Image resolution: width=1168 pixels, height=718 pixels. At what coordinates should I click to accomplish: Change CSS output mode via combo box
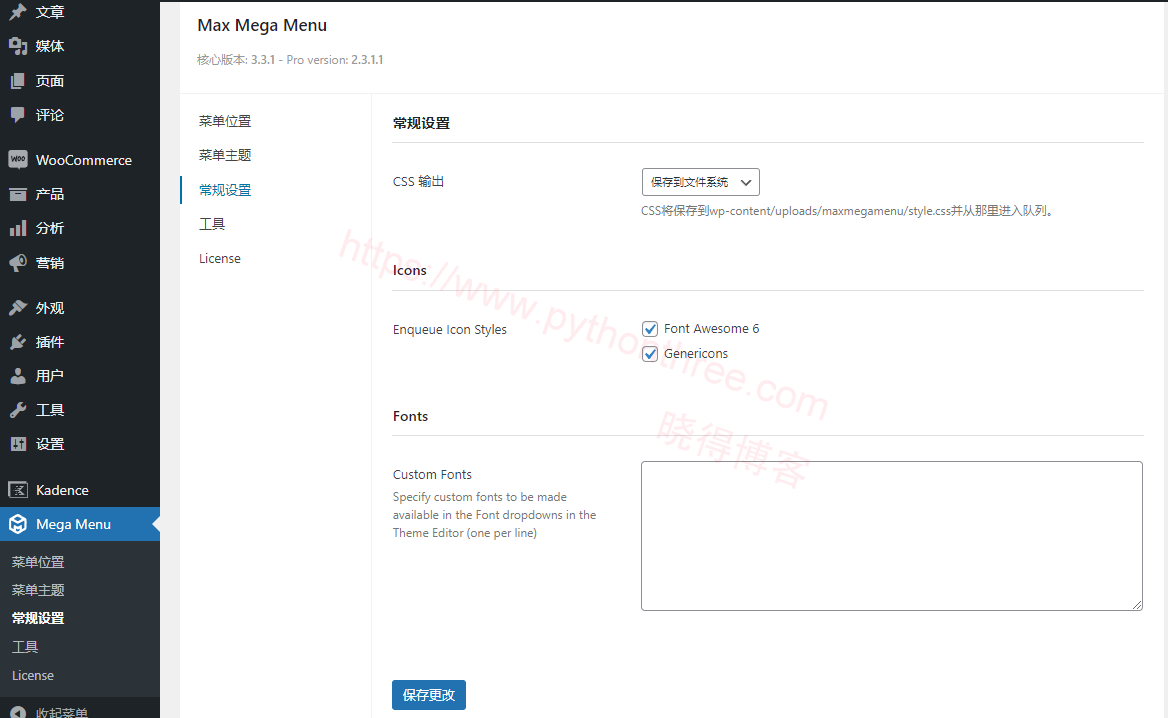click(x=700, y=182)
